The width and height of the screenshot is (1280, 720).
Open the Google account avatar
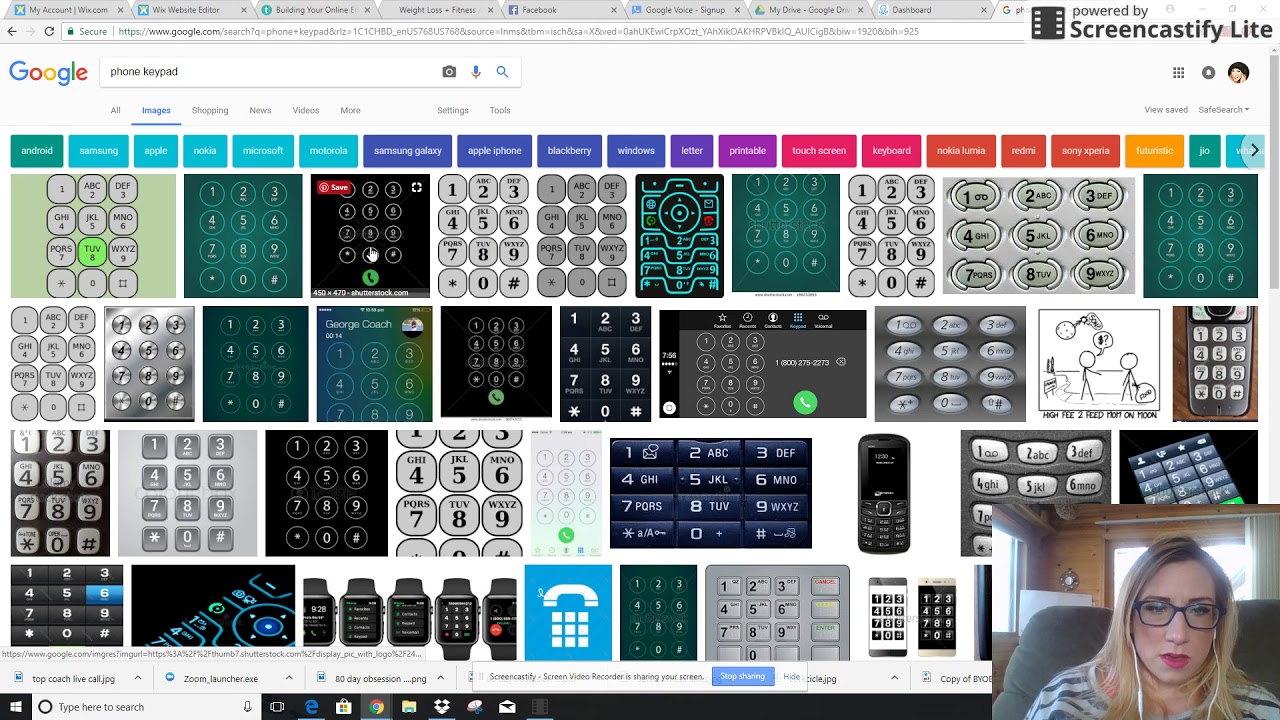pyautogui.click(x=1238, y=73)
